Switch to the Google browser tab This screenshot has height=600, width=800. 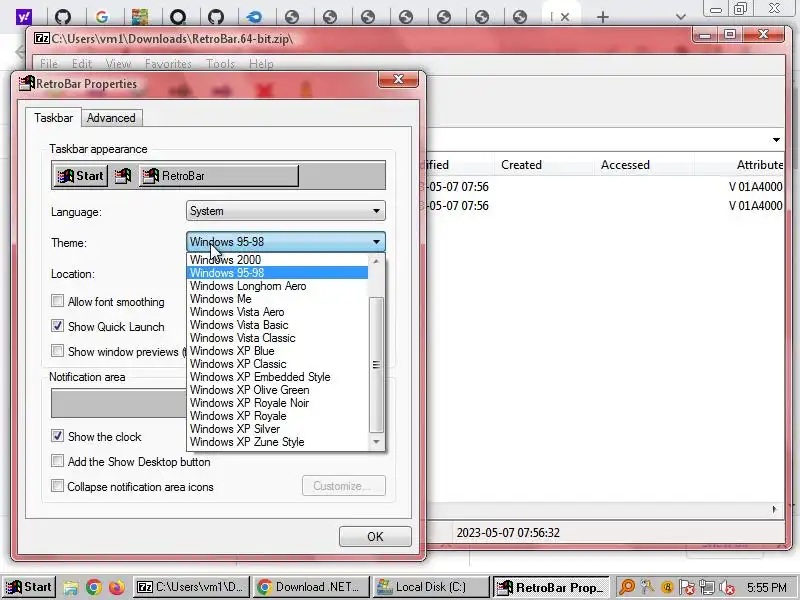click(102, 17)
